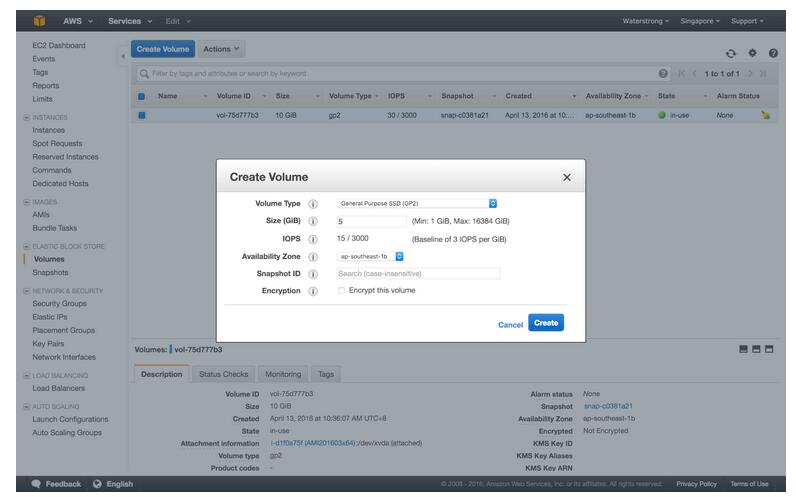Click the Feedback speech bubble icon
This screenshot has height=497, width=796.
pos(36,484)
